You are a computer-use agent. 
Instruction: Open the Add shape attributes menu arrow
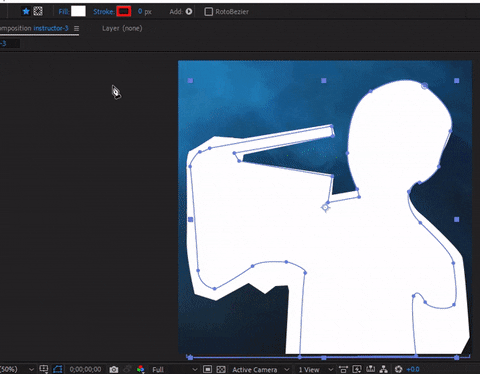[x=189, y=12]
